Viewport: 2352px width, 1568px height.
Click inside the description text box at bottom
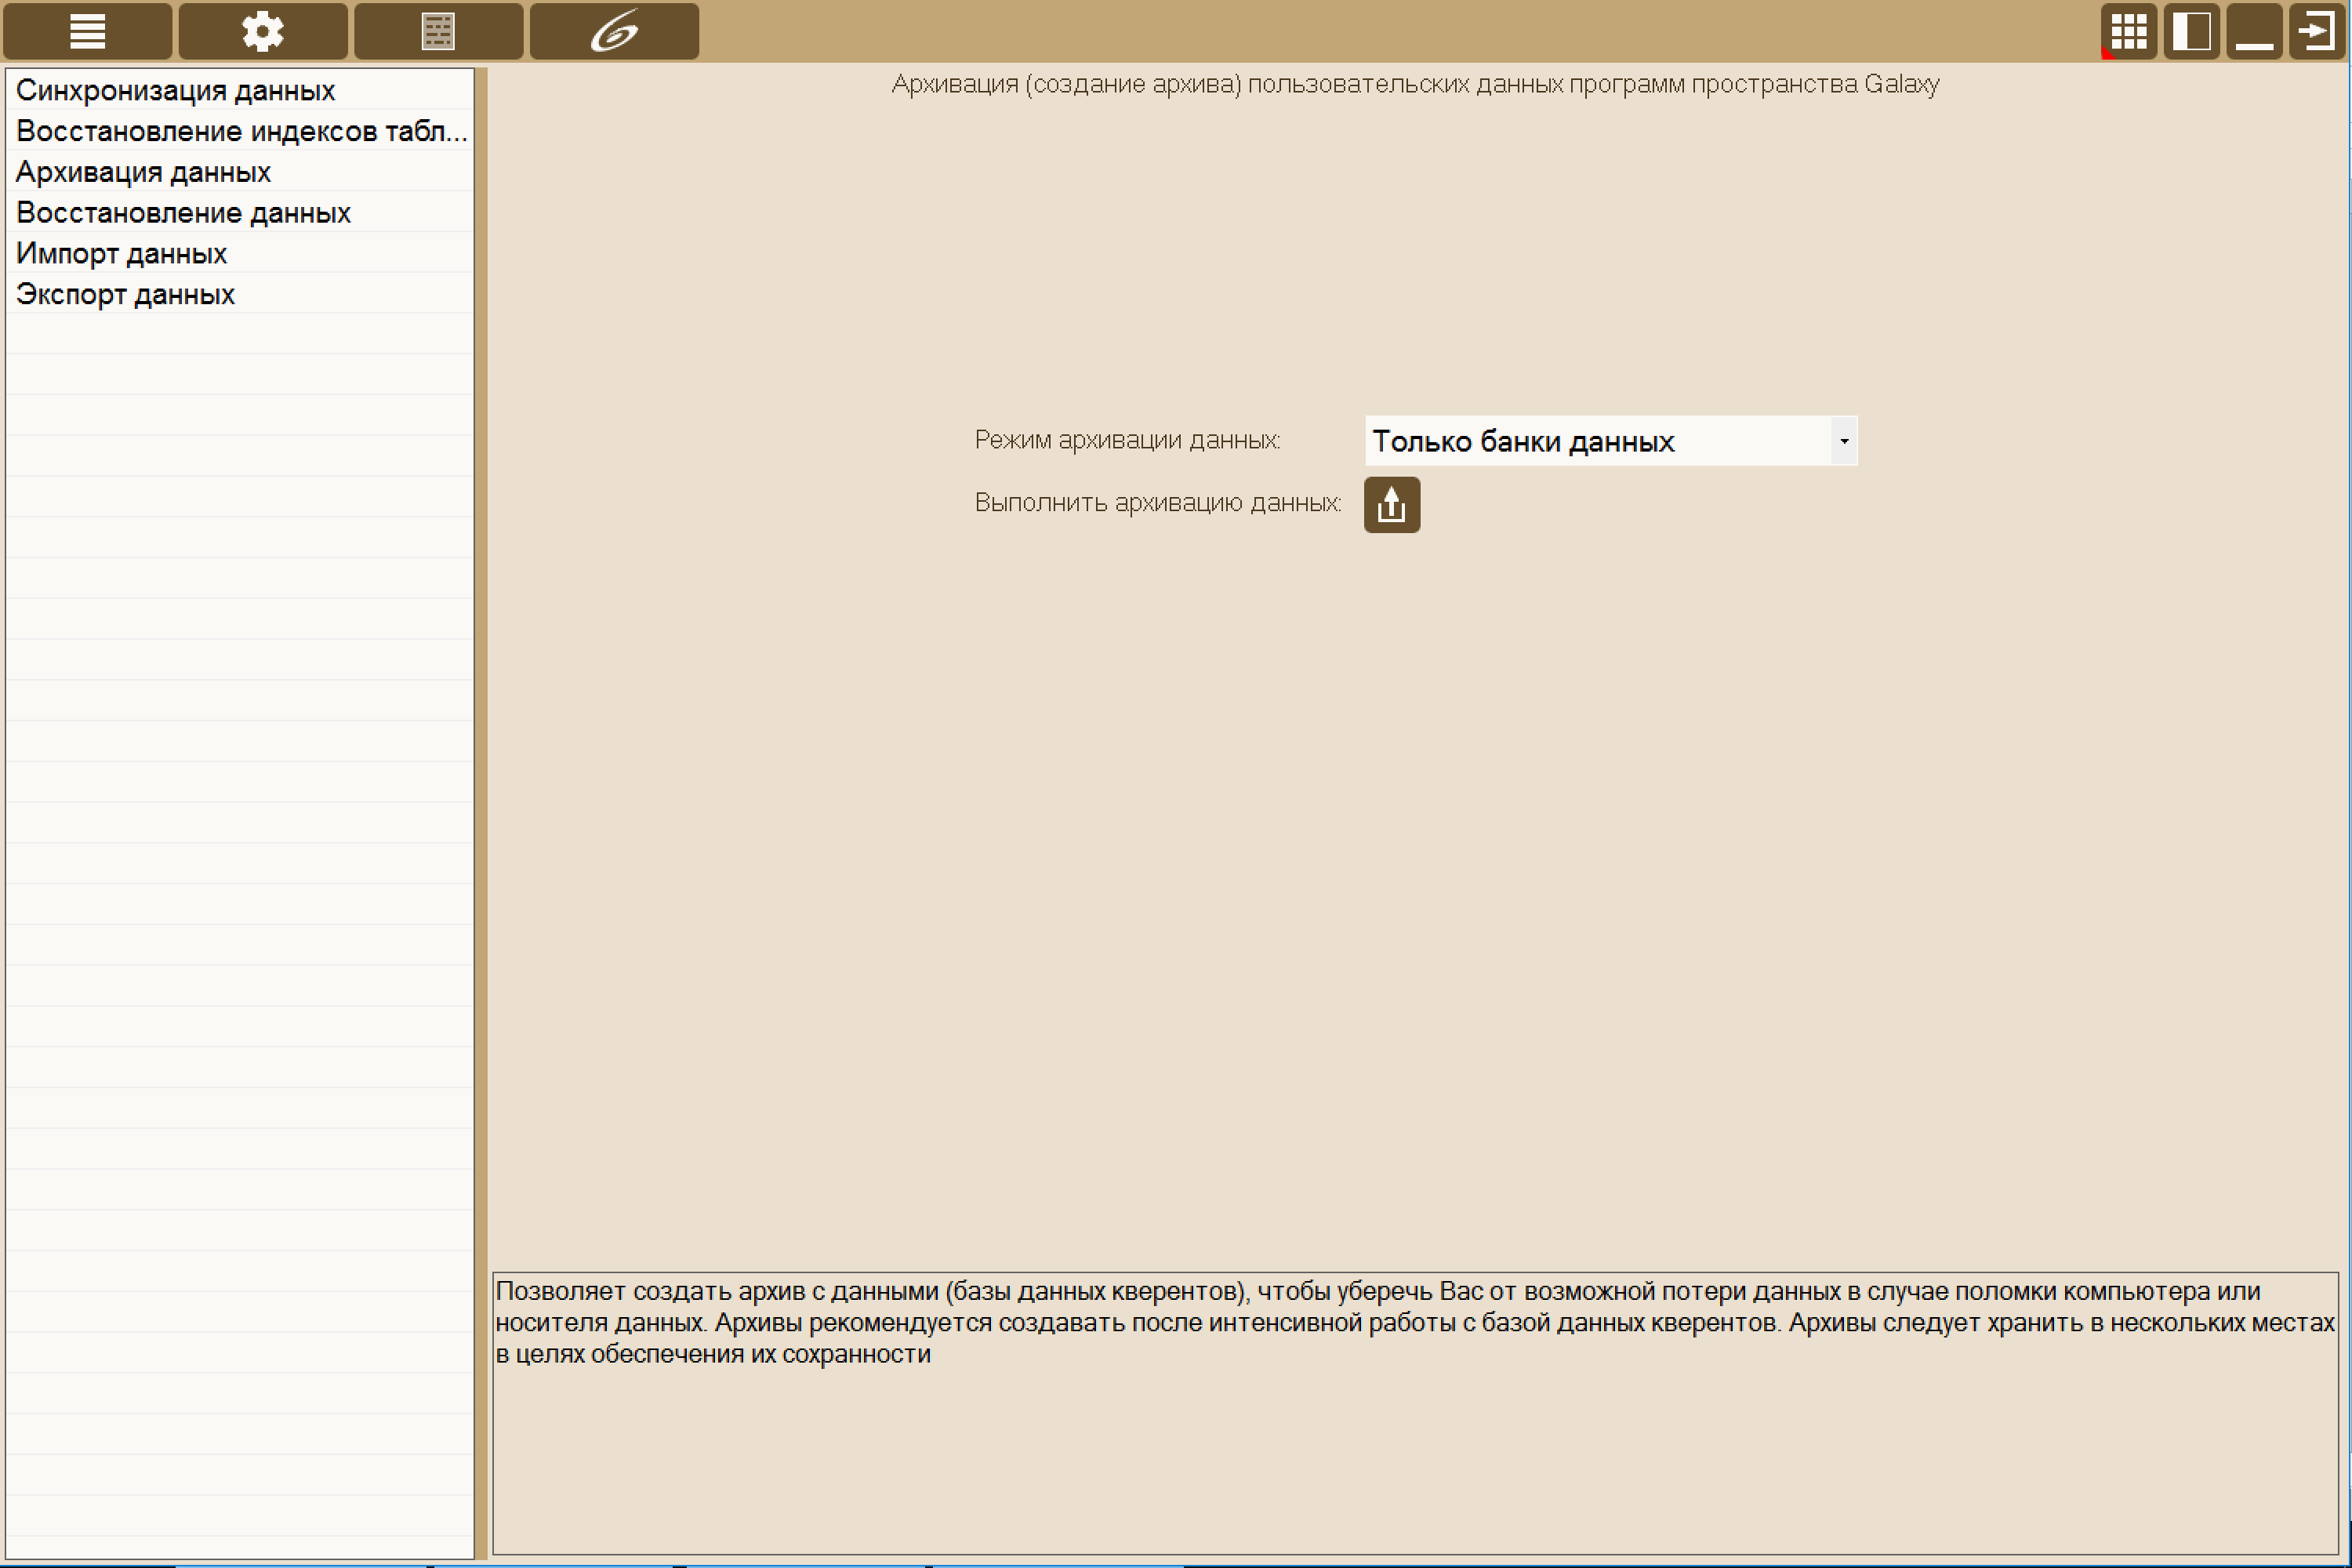pos(1415,1413)
